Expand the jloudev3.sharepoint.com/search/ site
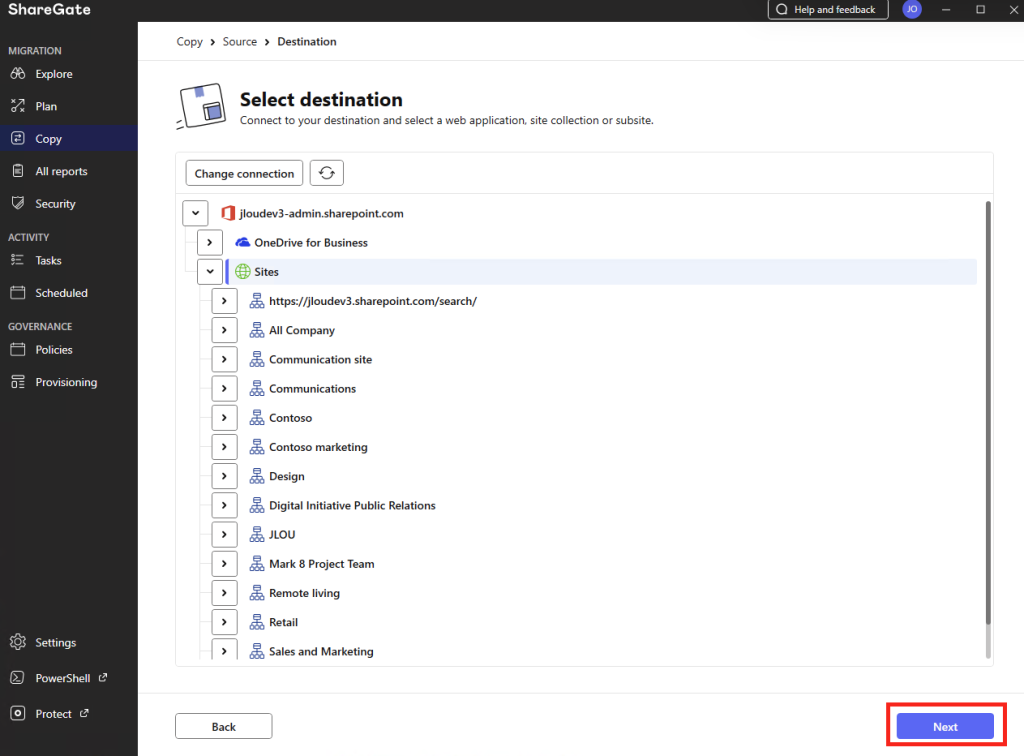The height and width of the screenshot is (756, 1024). (x=224, y=301)
